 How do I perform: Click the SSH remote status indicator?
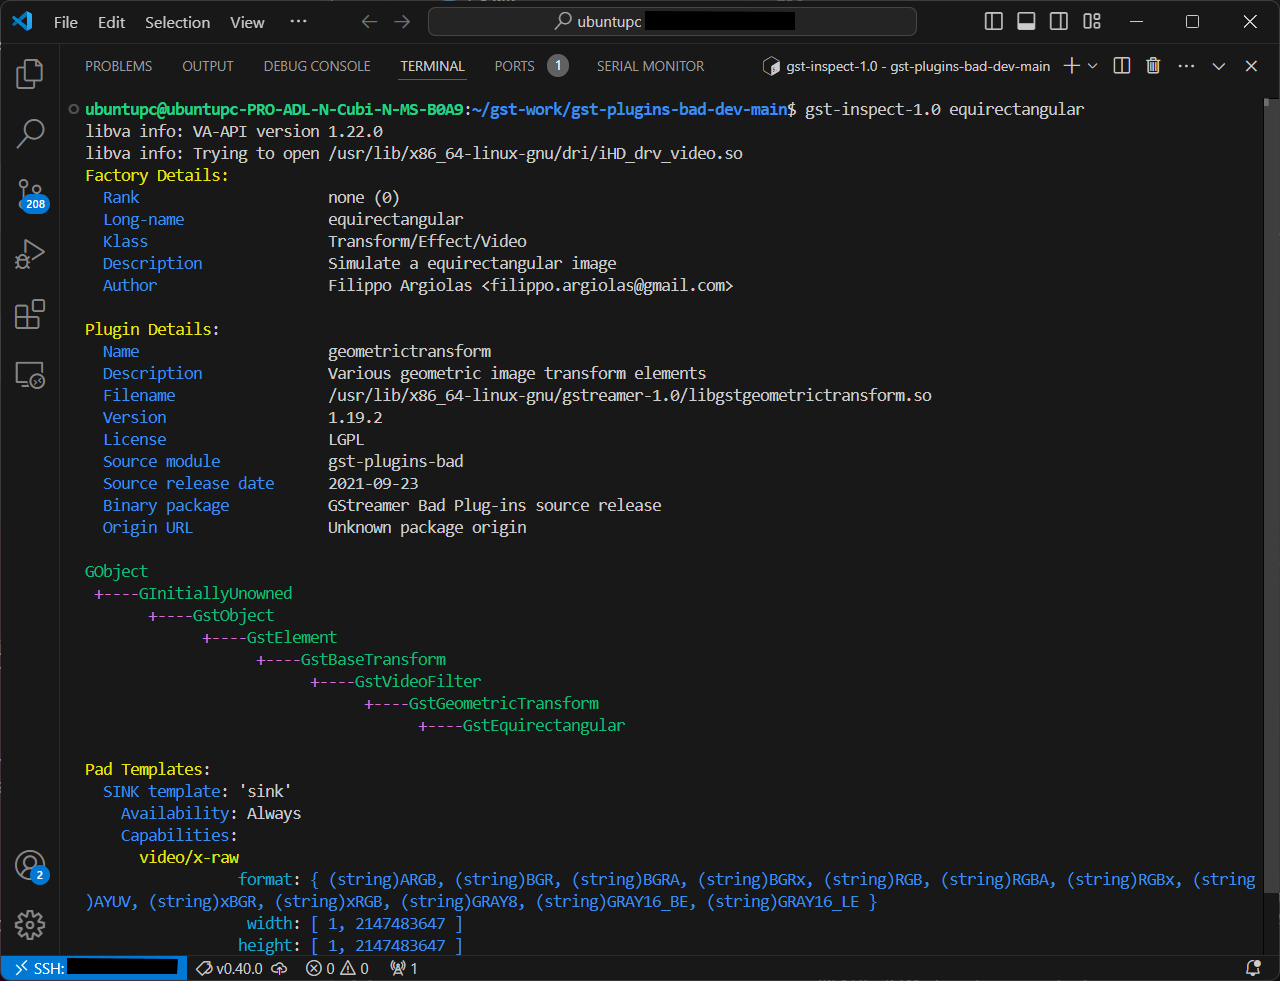point(95,968)
